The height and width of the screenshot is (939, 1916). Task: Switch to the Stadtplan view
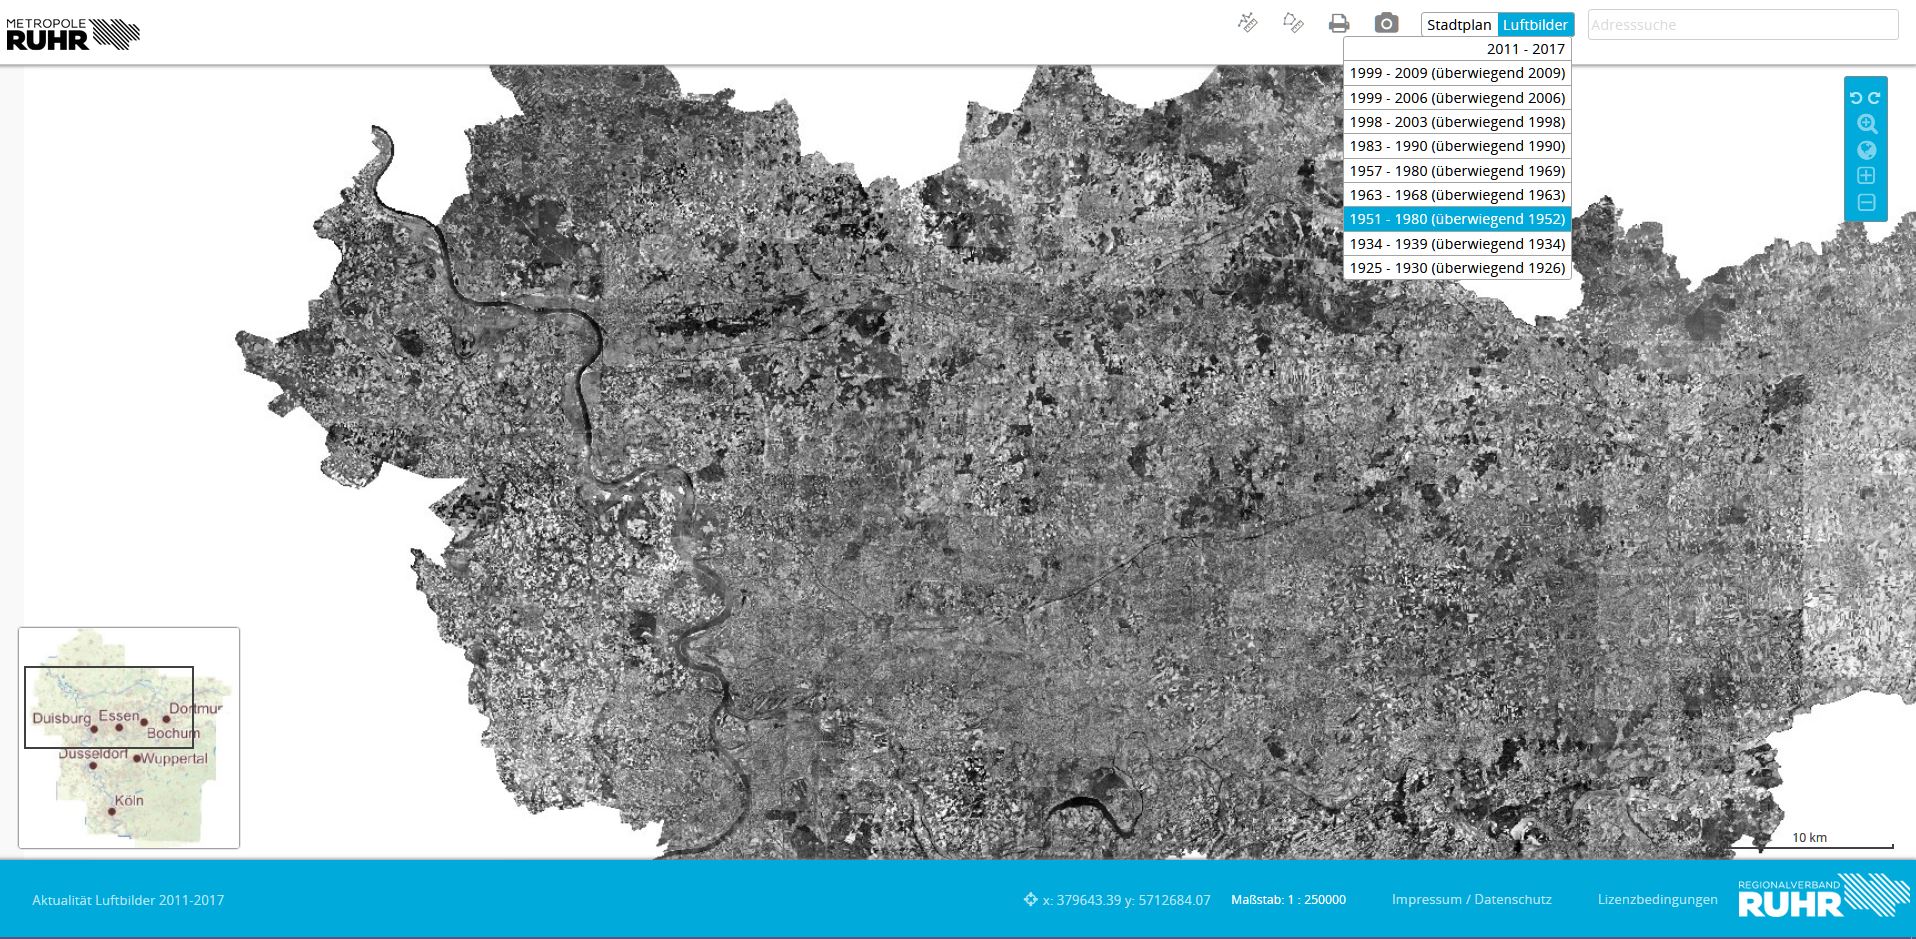(x=1459, y=25)
